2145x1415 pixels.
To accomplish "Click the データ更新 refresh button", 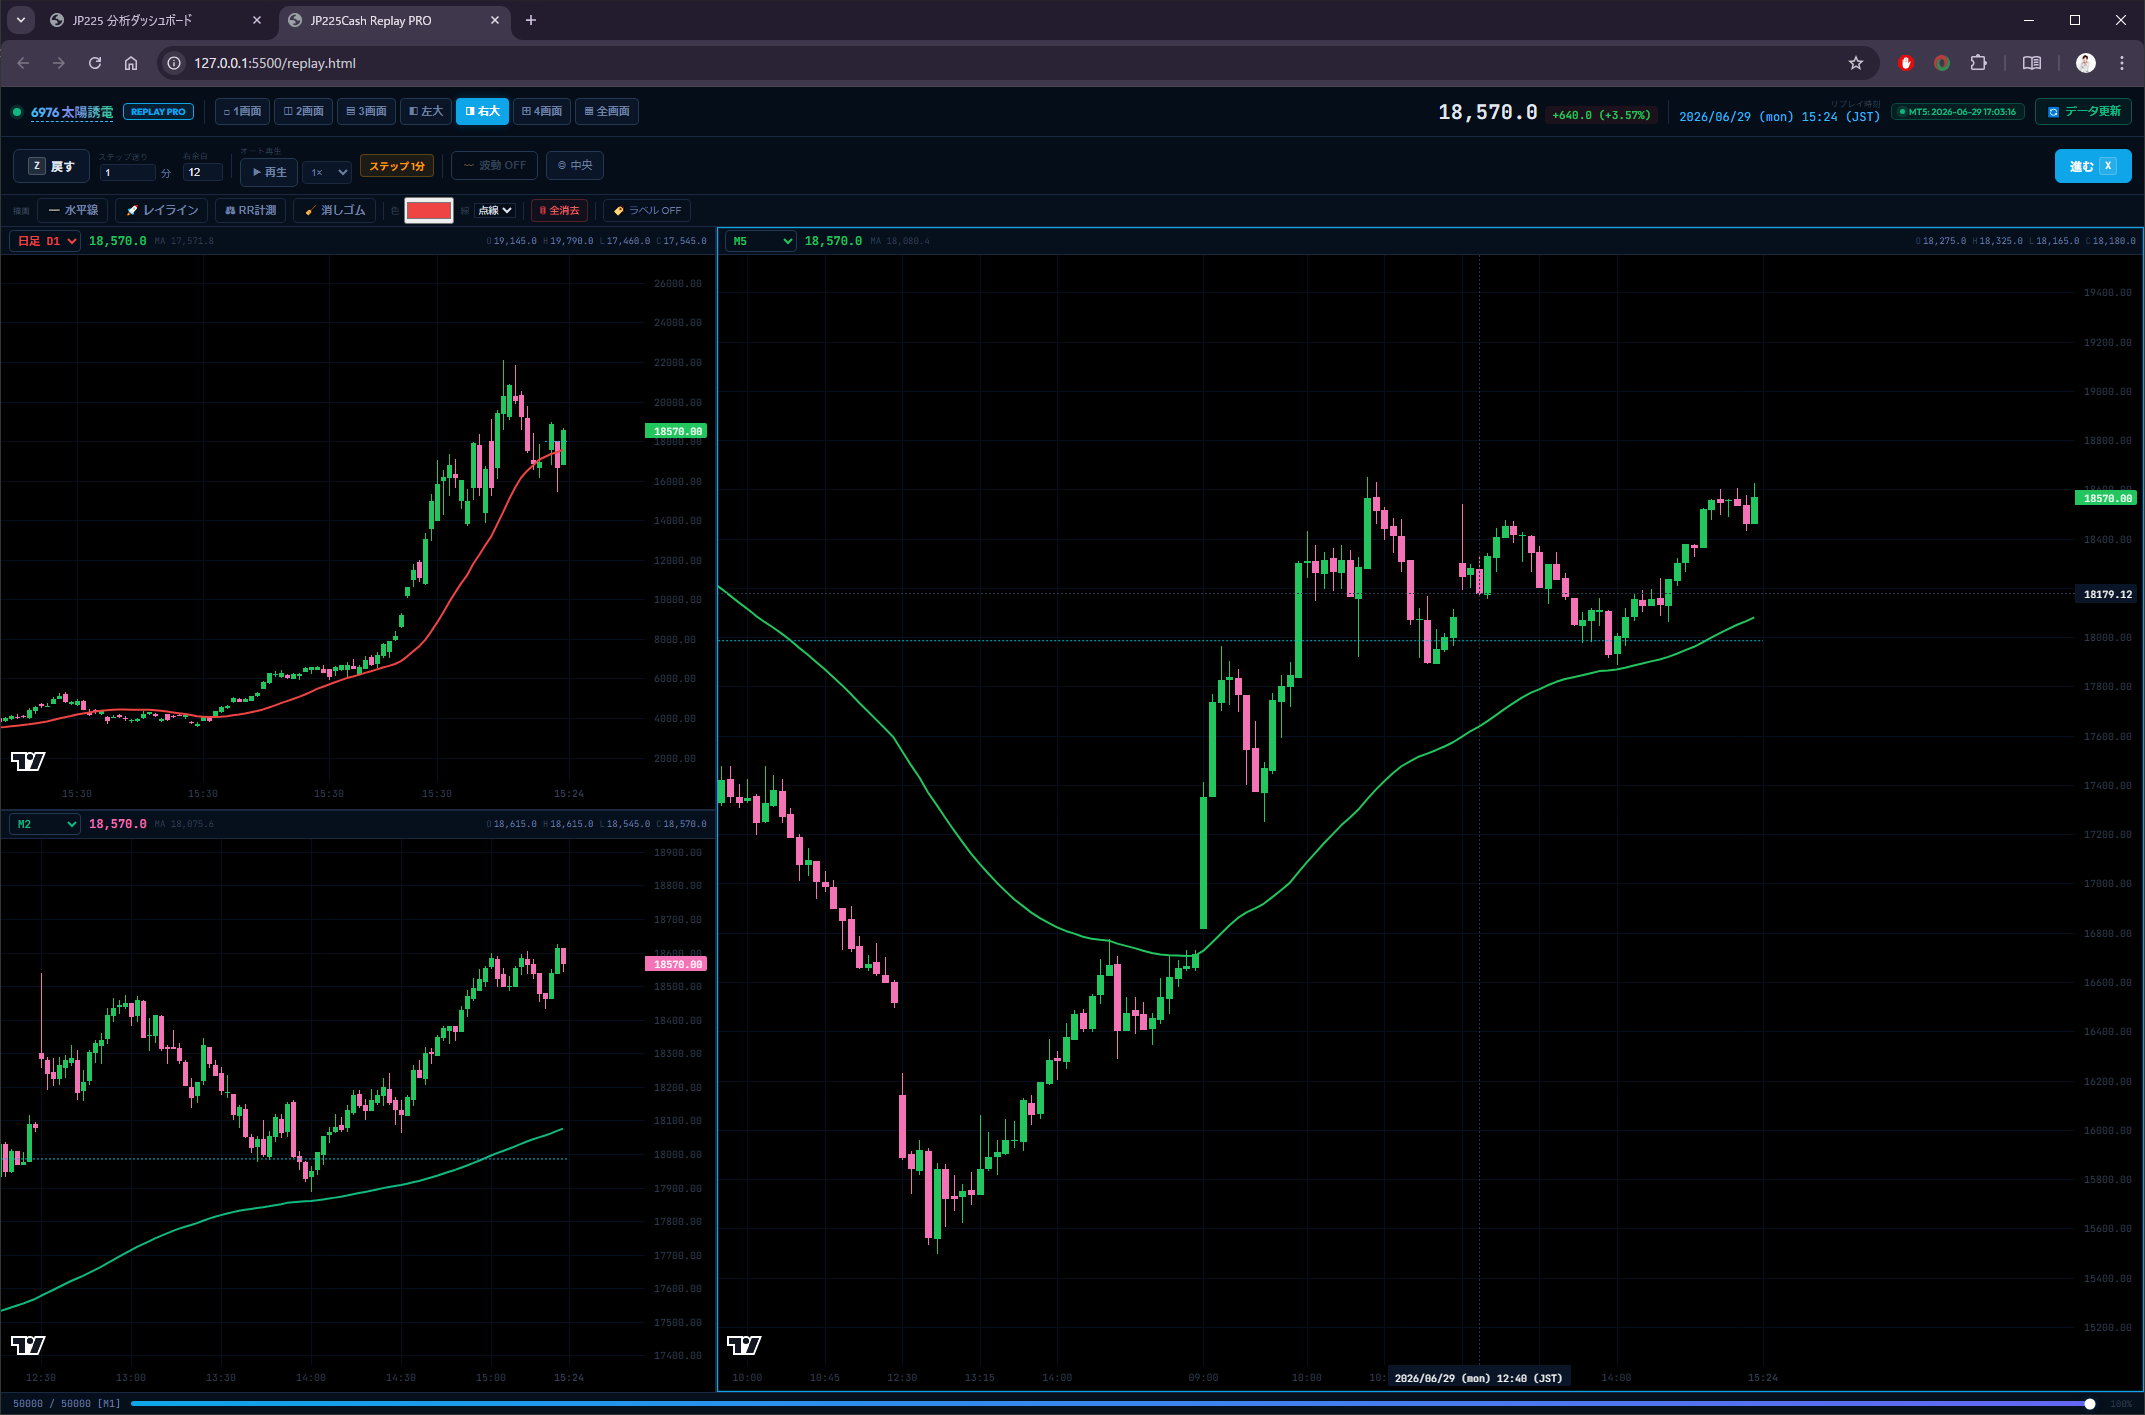I will (2083, 111).
